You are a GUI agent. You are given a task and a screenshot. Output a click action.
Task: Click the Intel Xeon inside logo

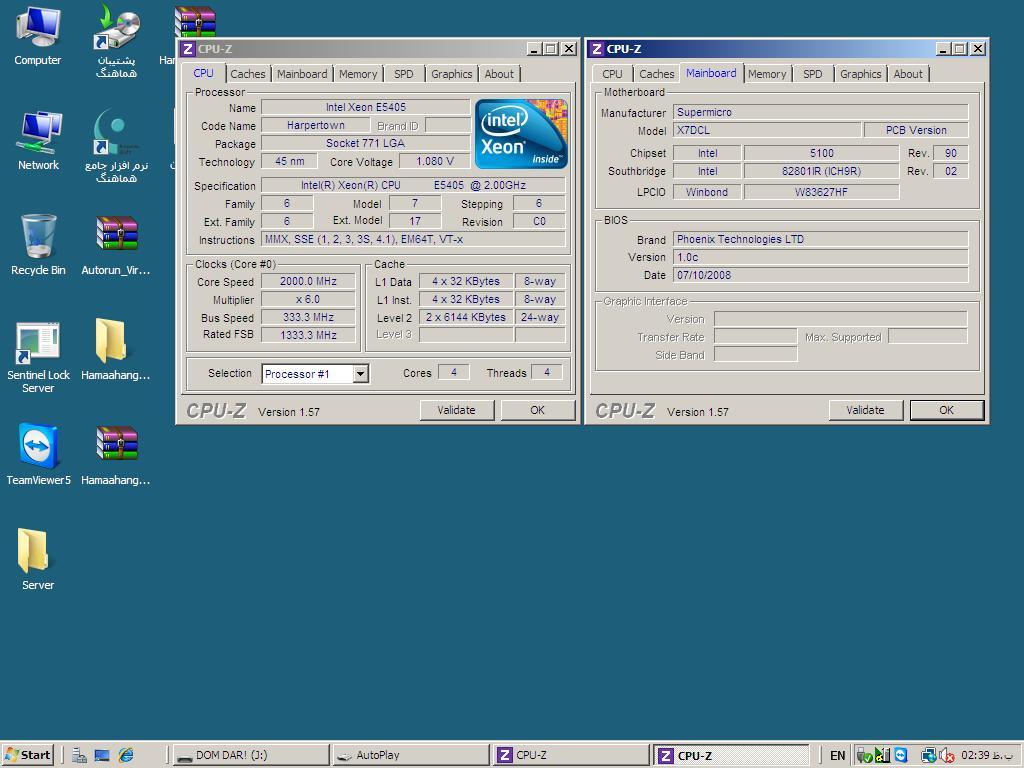tap(520, 134)
